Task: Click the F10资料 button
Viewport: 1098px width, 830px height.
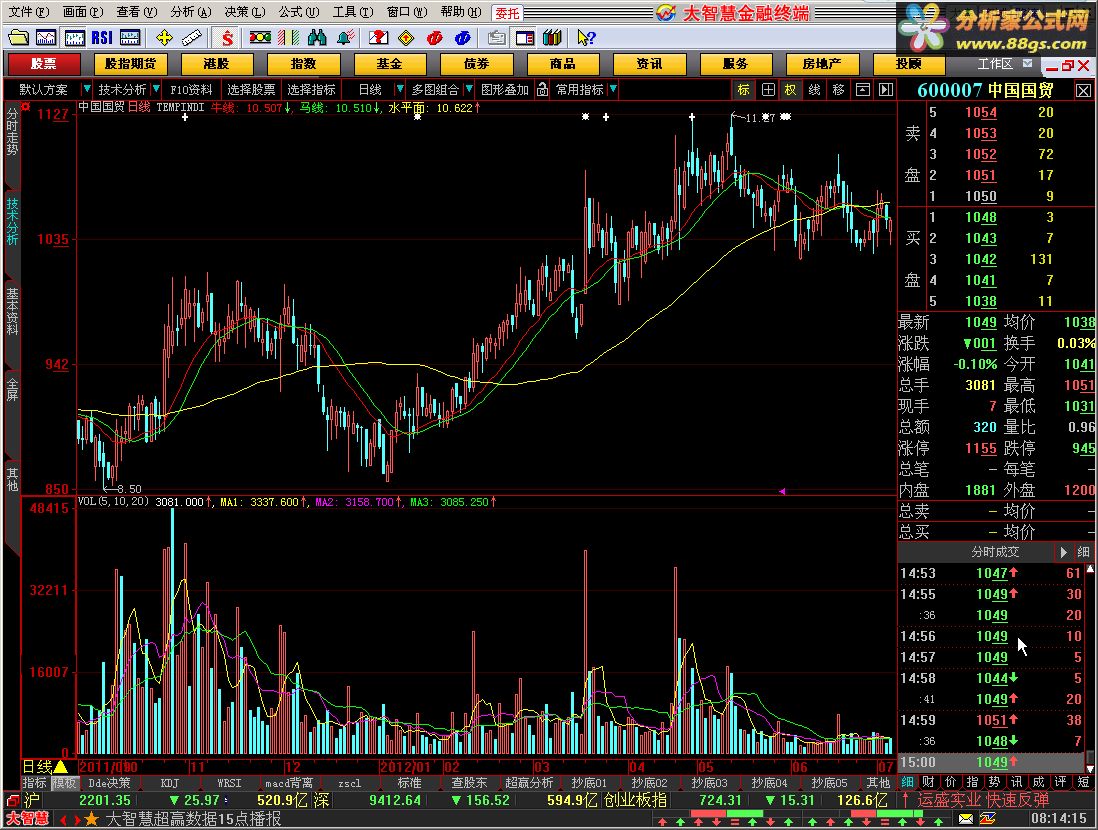Action: (x=191, y=90)
